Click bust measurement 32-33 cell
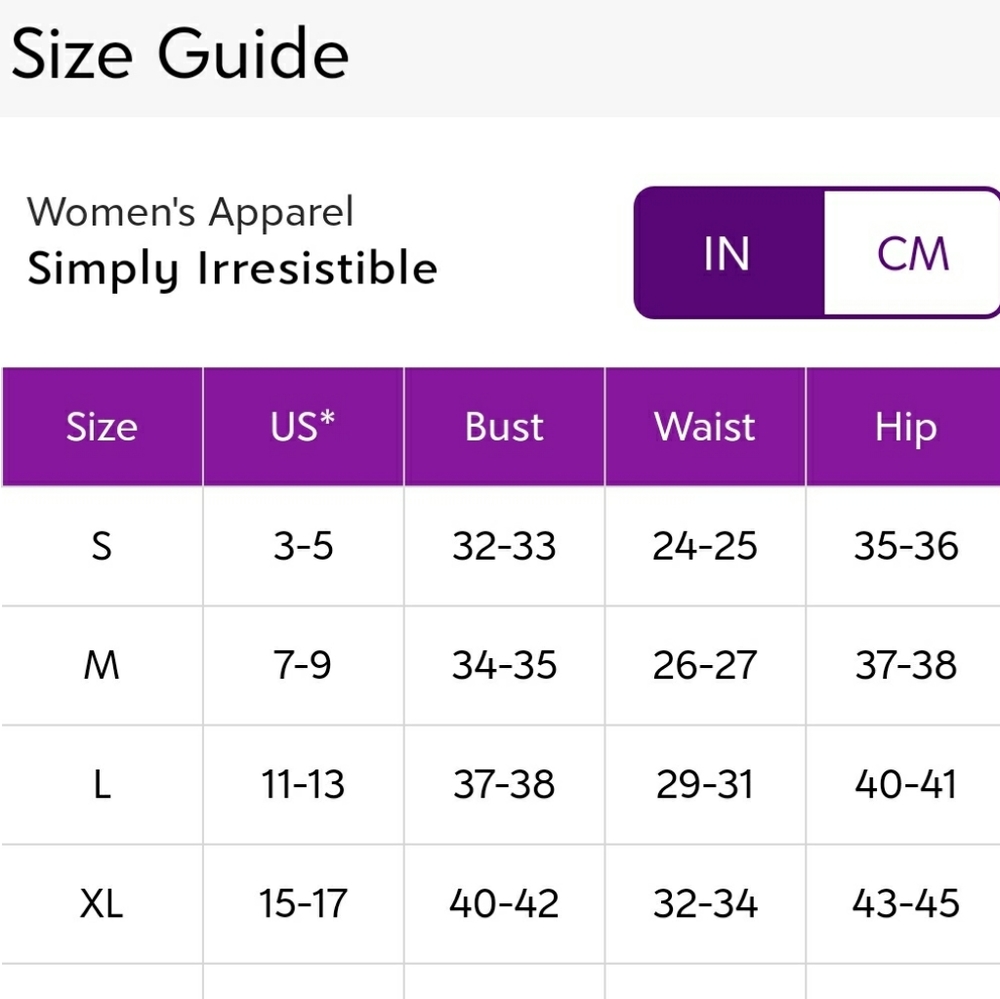 [x=504, y=546]
